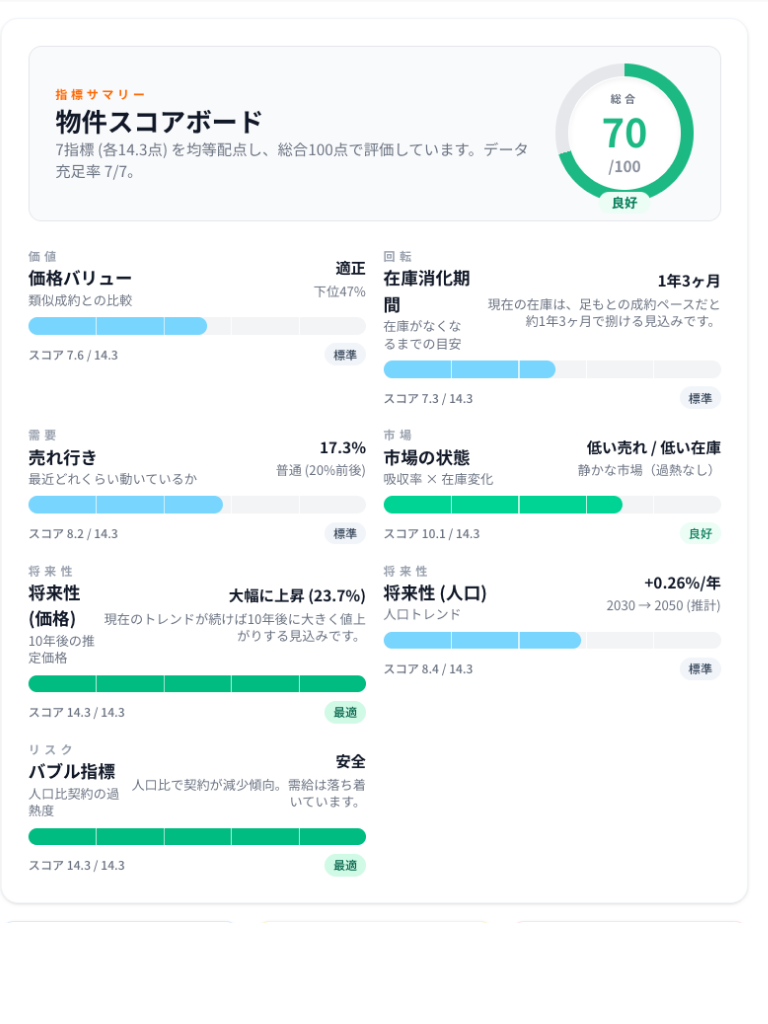
Task: Select the 標準 badge on 売れ行き card
Action: pos(344,533)
